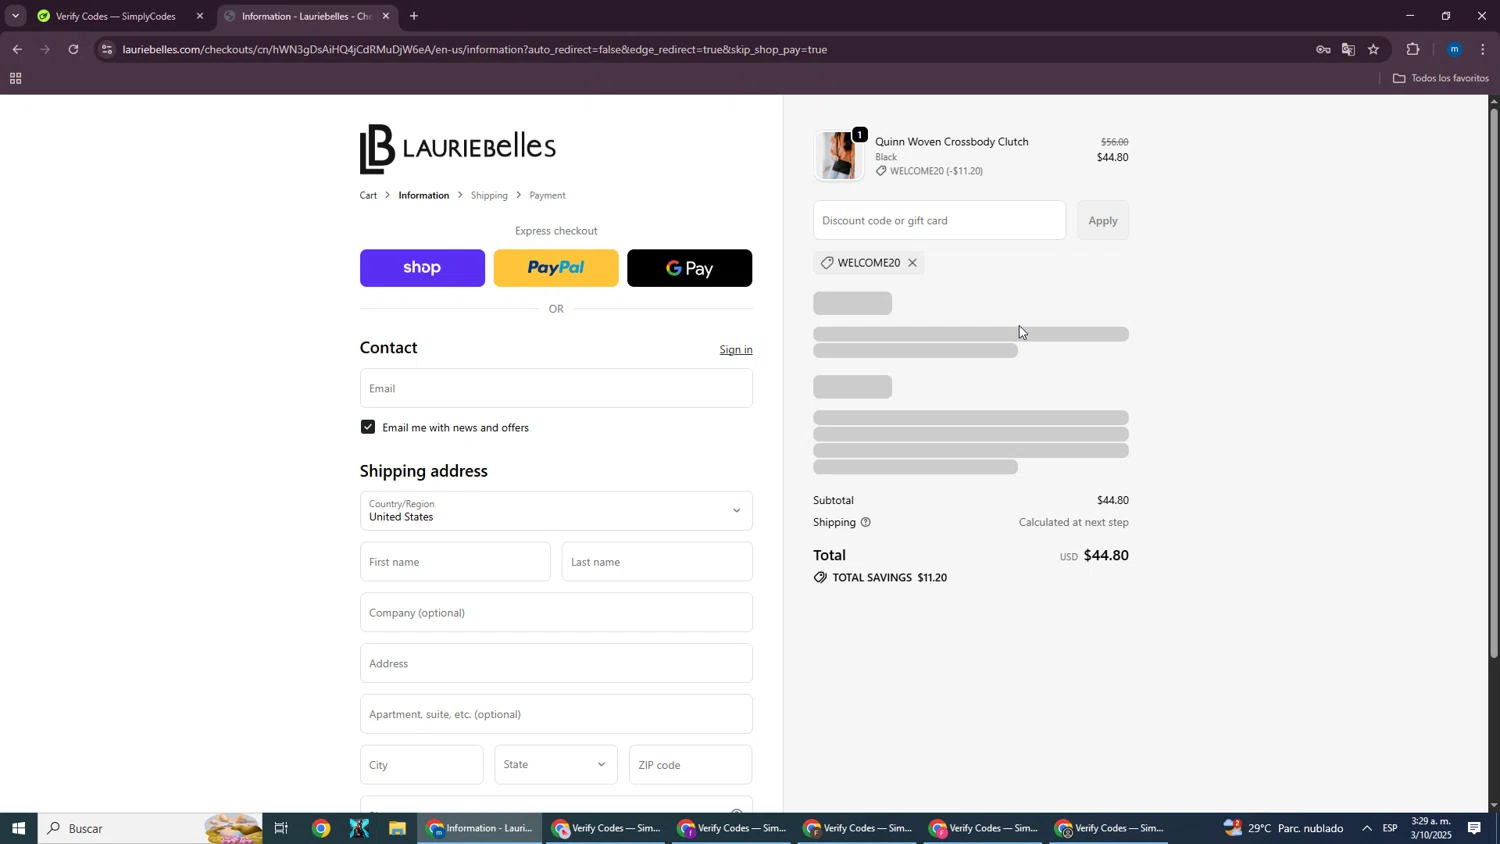The width and height of the screenshot is (1500, 844).
Task: View site information icon in address bar
Action: (107, 49)
